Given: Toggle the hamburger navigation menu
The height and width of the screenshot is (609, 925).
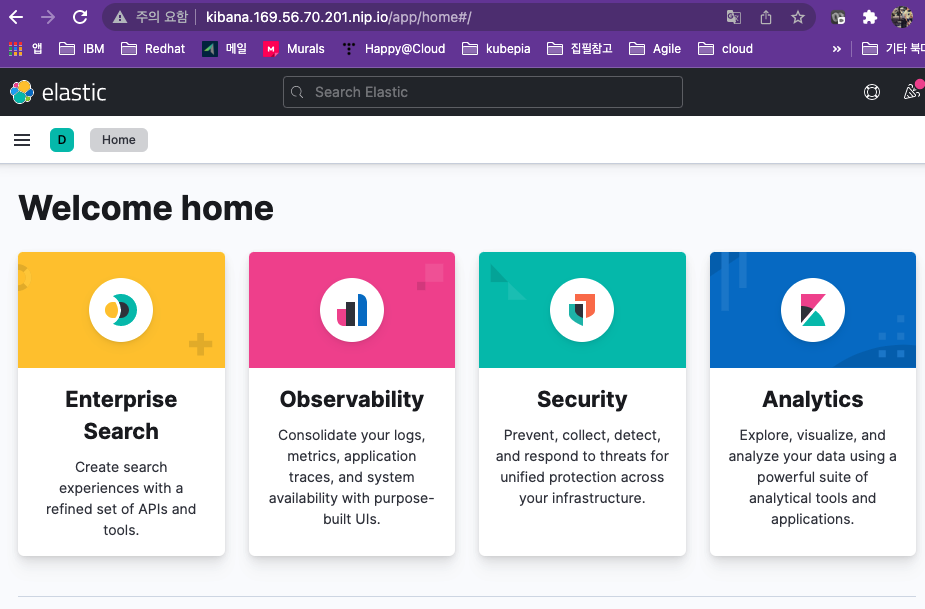Looking at the screenshot, I should pos(22,140).
